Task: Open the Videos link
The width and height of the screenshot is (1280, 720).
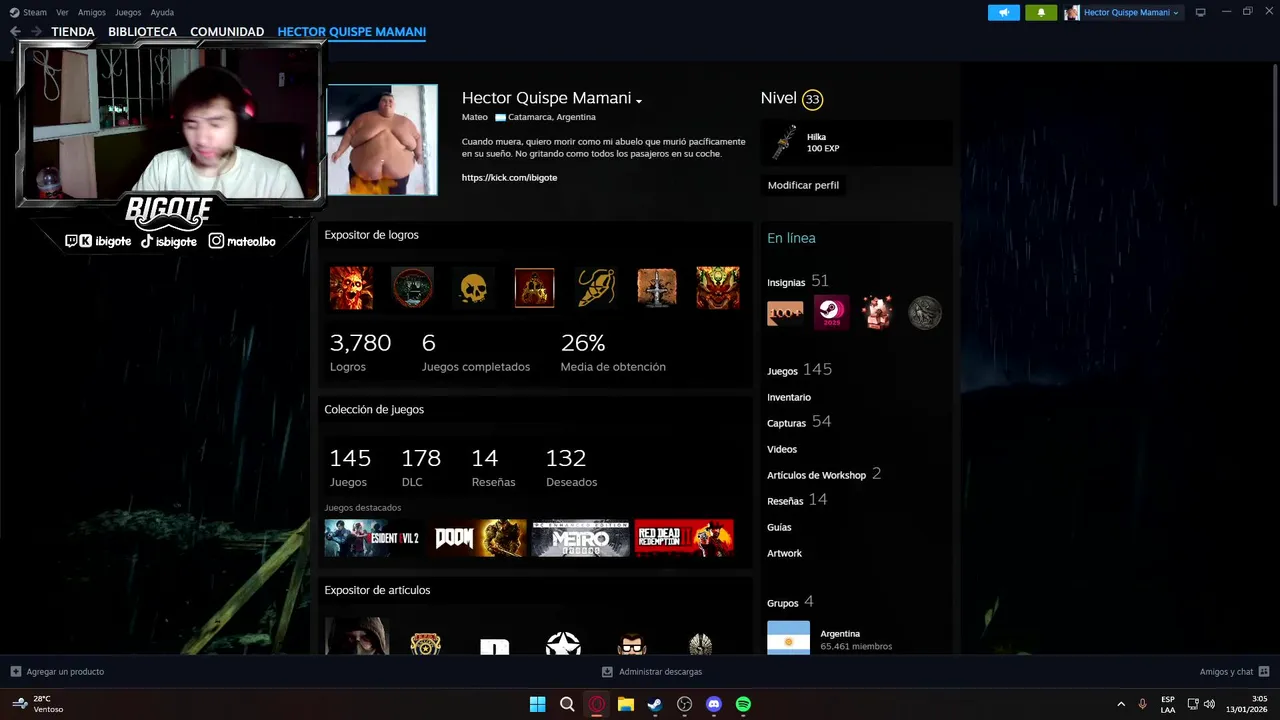Action: (782, 449)
